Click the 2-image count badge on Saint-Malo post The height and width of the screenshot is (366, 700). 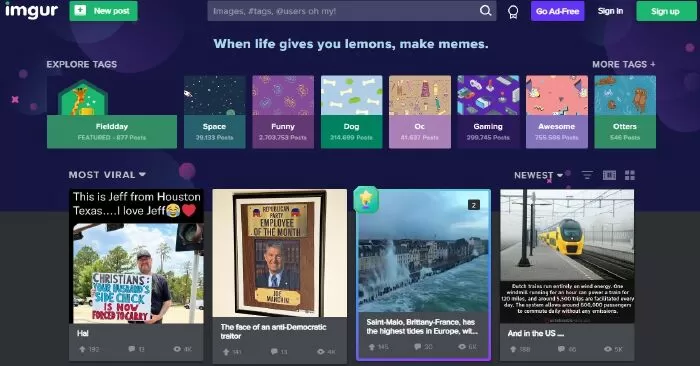click(474, 205)
